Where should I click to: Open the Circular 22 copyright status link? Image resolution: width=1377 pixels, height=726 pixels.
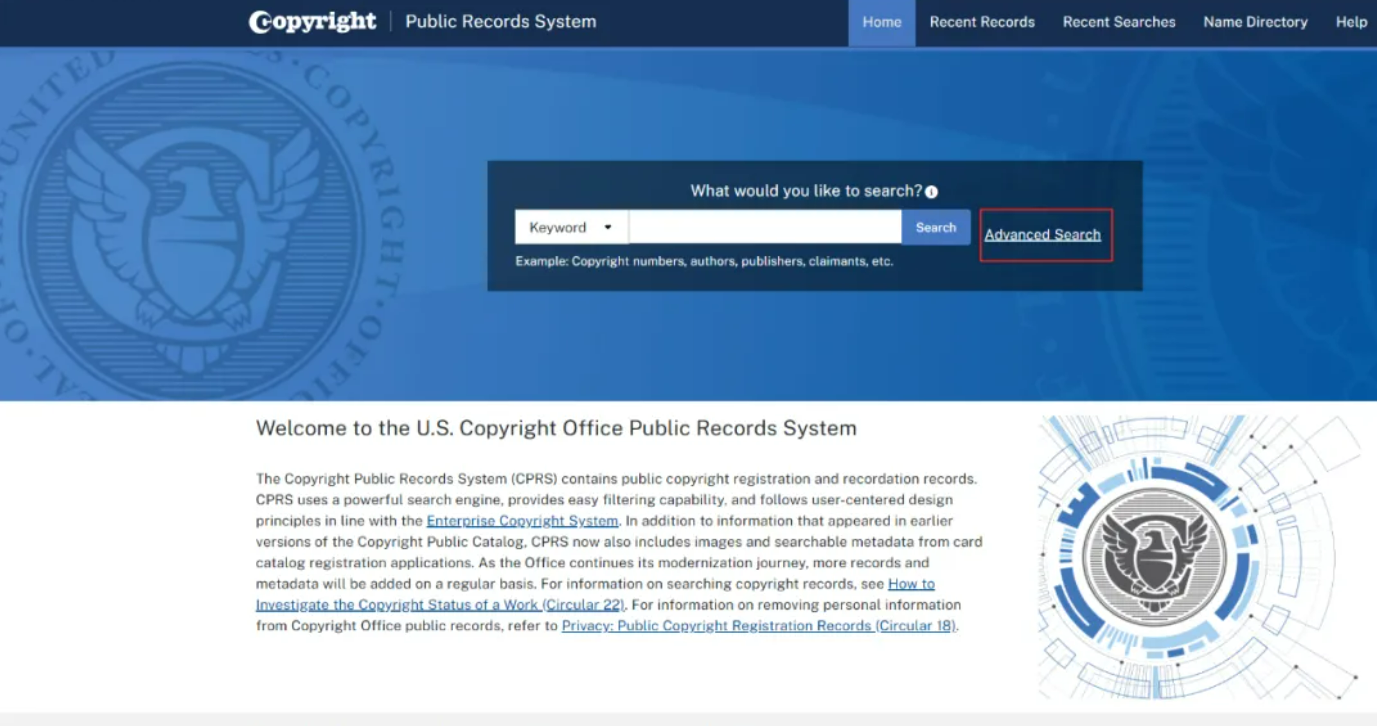(x=440, y=605)
